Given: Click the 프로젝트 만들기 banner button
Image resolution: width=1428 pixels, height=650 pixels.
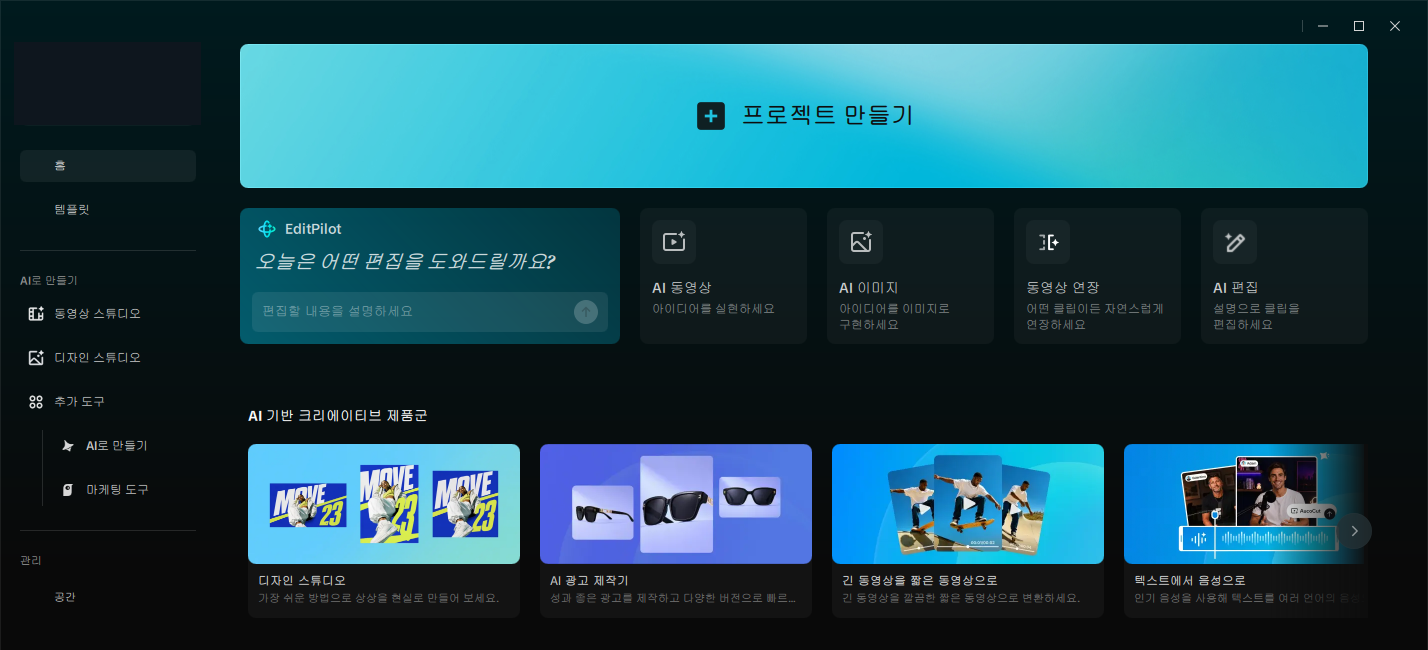Looking at the screenshot, I should click(x=804, y=116).
